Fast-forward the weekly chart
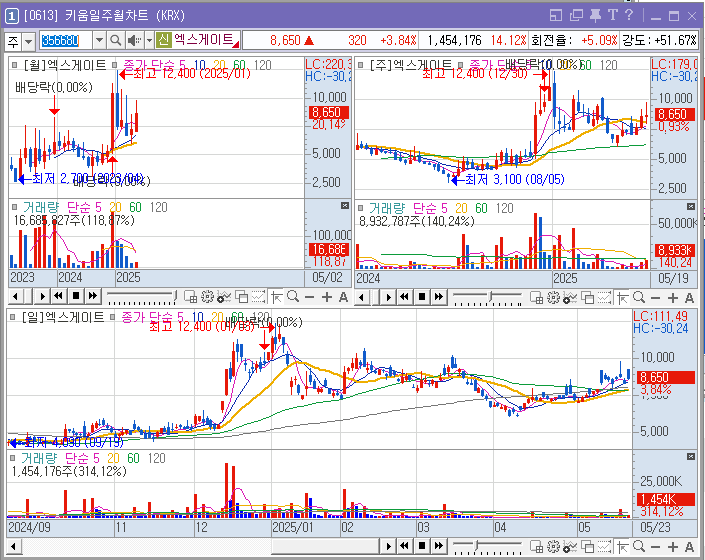The image size is (705, 560). (x=439, y=297)
